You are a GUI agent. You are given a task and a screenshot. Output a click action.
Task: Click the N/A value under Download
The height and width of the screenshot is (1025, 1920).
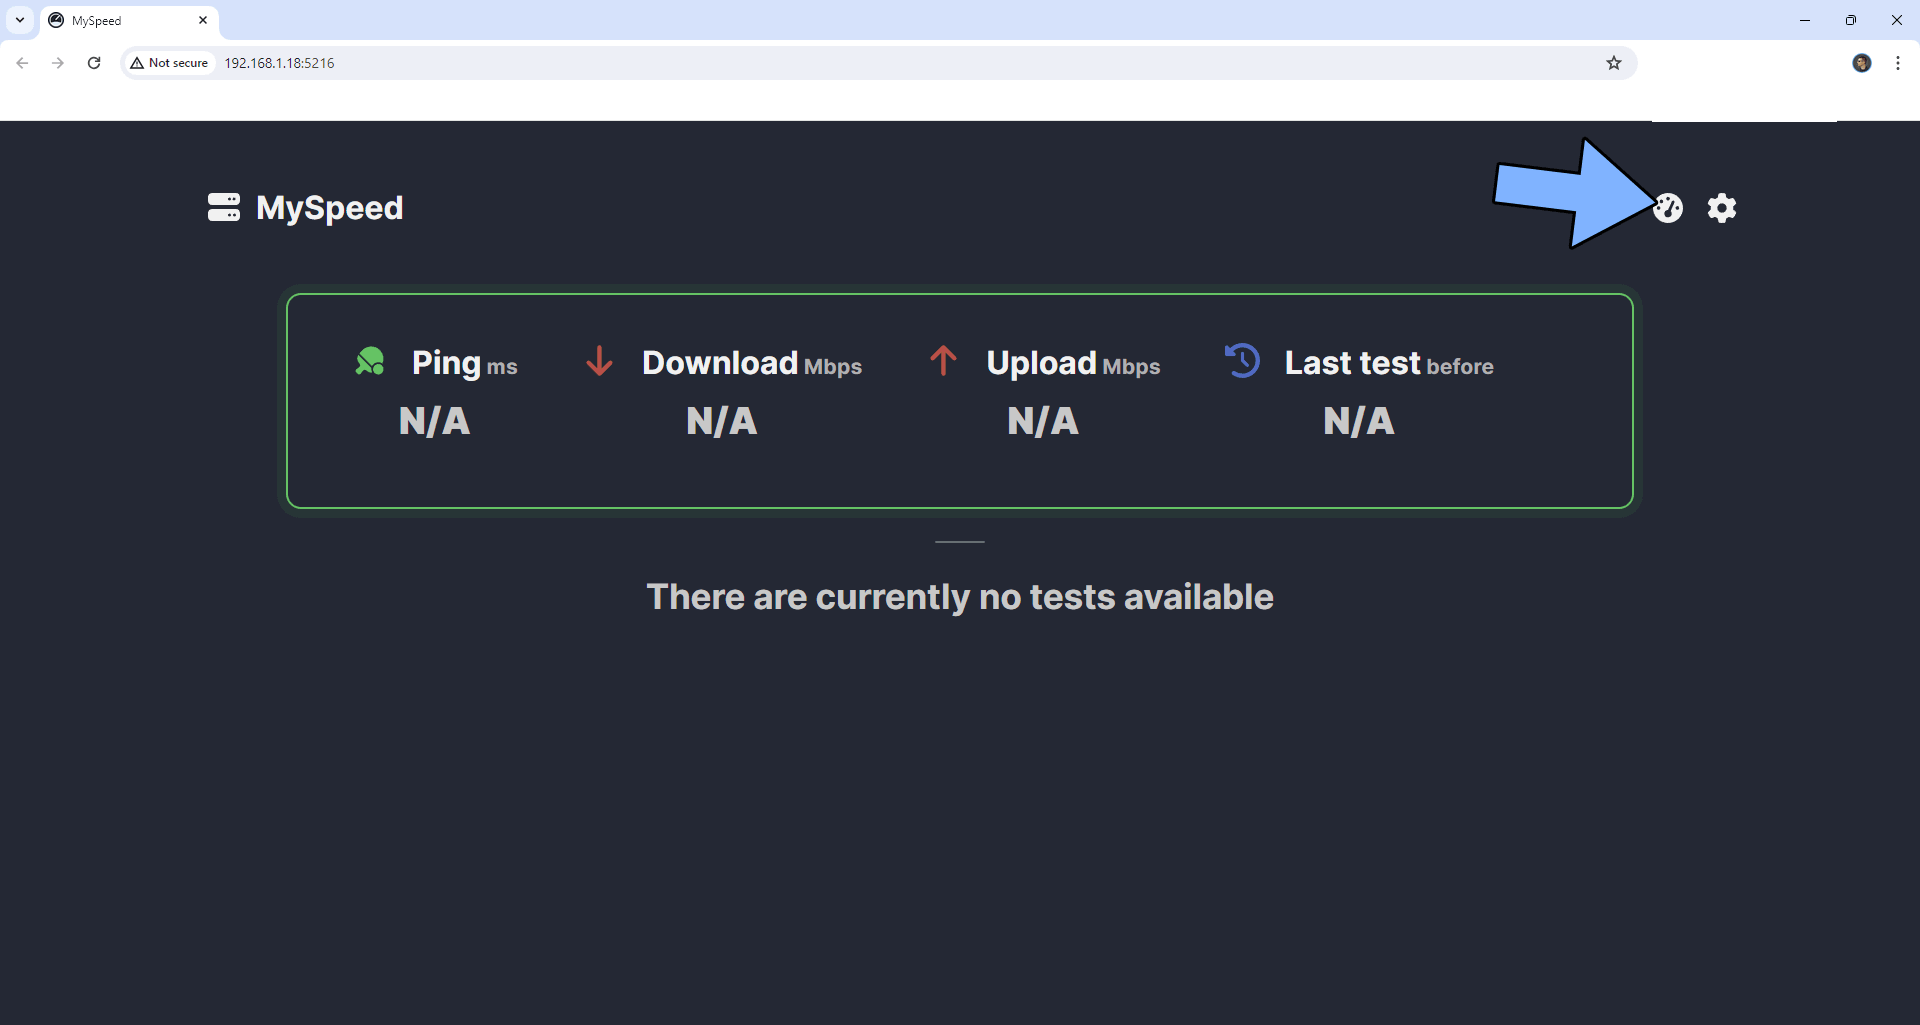coord(722,421)
